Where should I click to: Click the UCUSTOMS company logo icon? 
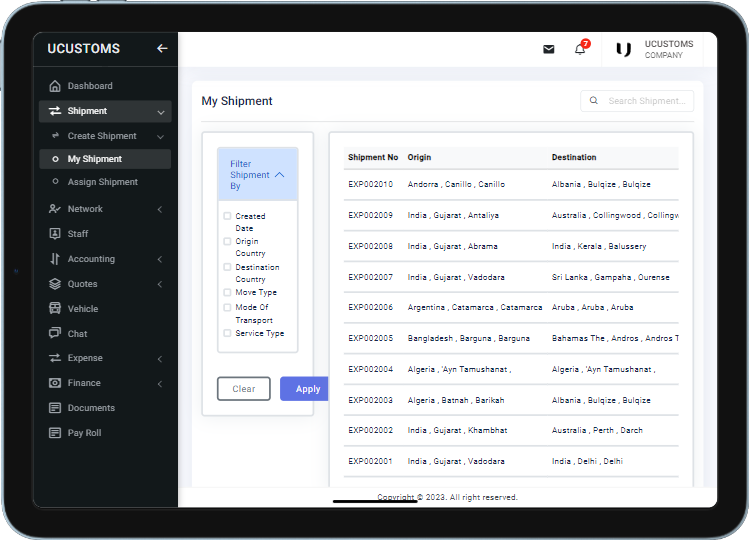click(624, 49)
